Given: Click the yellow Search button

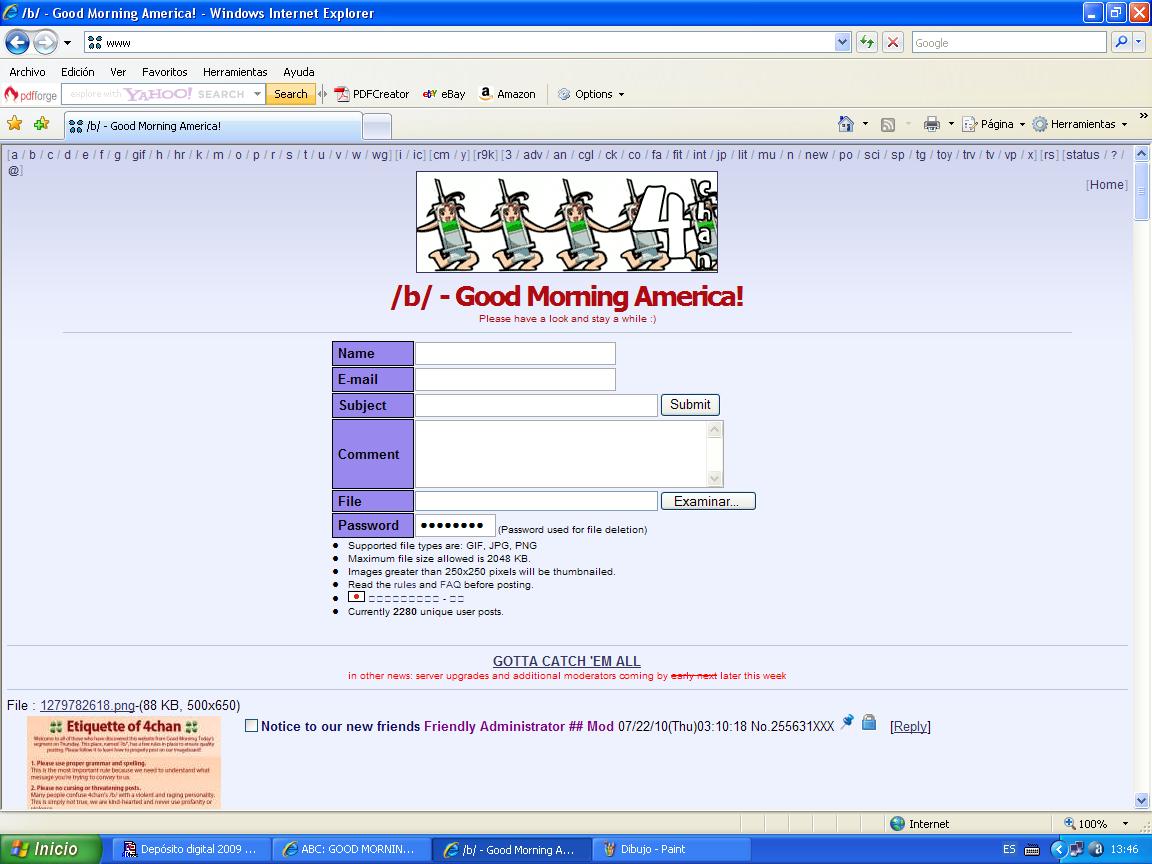Looking at the screenshot, I should (x=291, y=94).
